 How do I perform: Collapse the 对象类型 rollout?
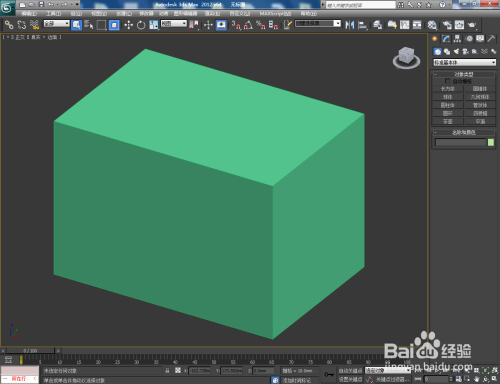point(464,74)
